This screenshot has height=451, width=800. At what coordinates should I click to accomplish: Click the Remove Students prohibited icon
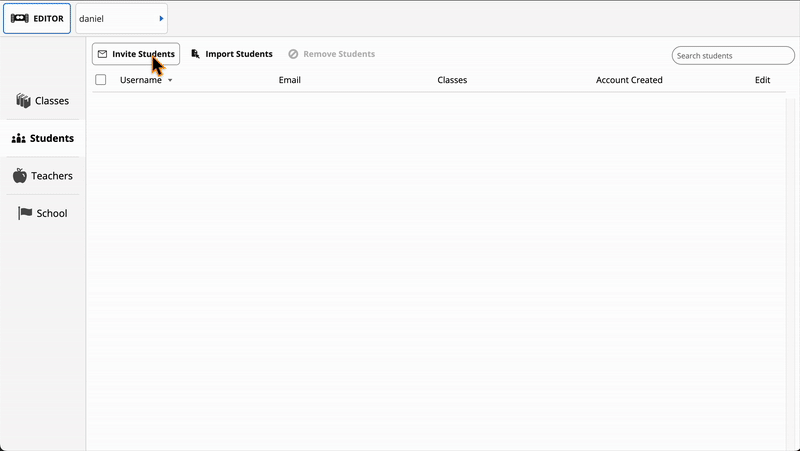pyautogui.click(x=293, y=54)
